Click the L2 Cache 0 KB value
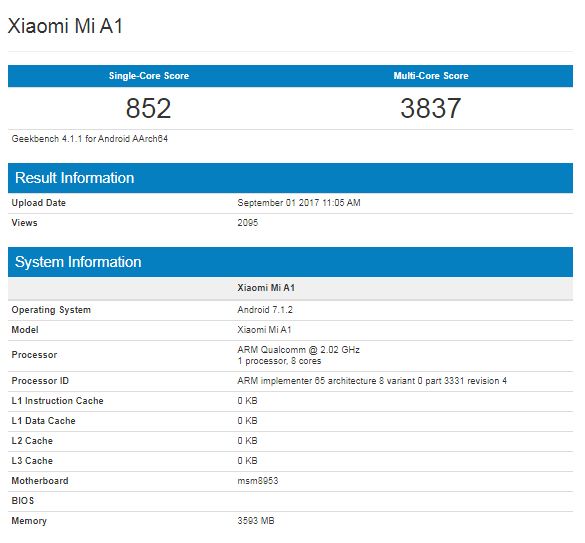The width and height of the screenshot is (585, 543). [x=247, y=441]
